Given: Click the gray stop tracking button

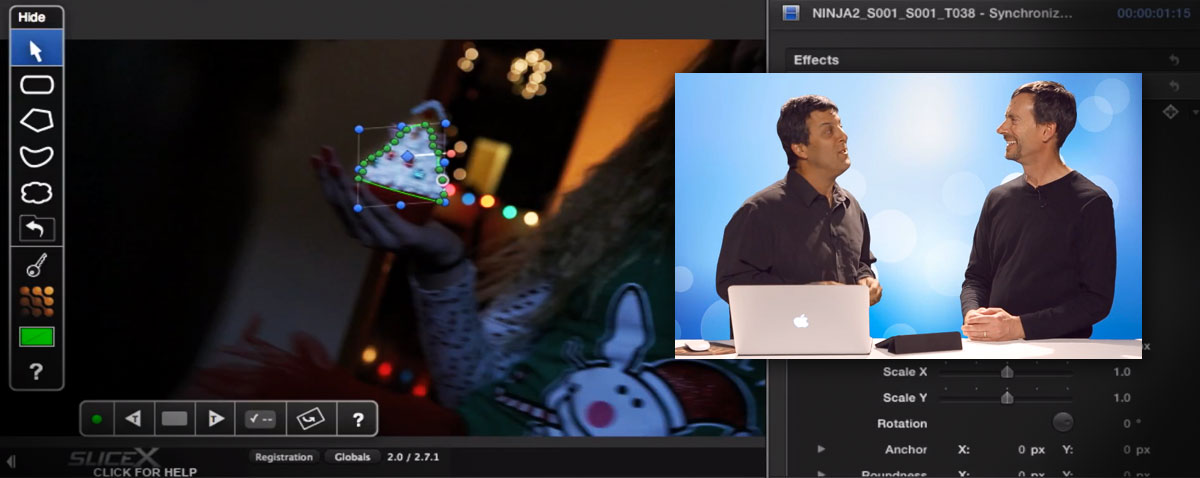Looking at the screenshot, I should [x=175, y=419].
